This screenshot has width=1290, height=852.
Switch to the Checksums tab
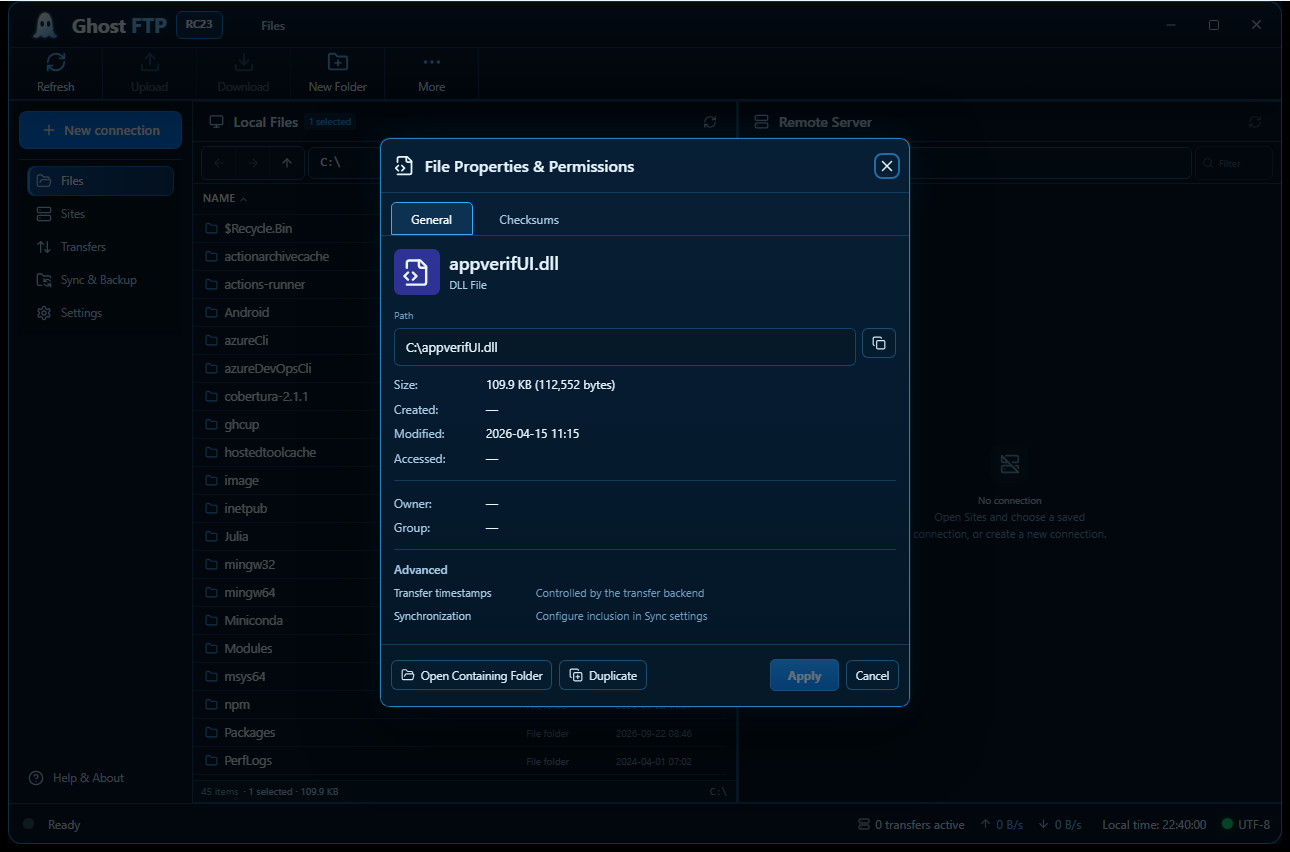click(x=529, y=219)
